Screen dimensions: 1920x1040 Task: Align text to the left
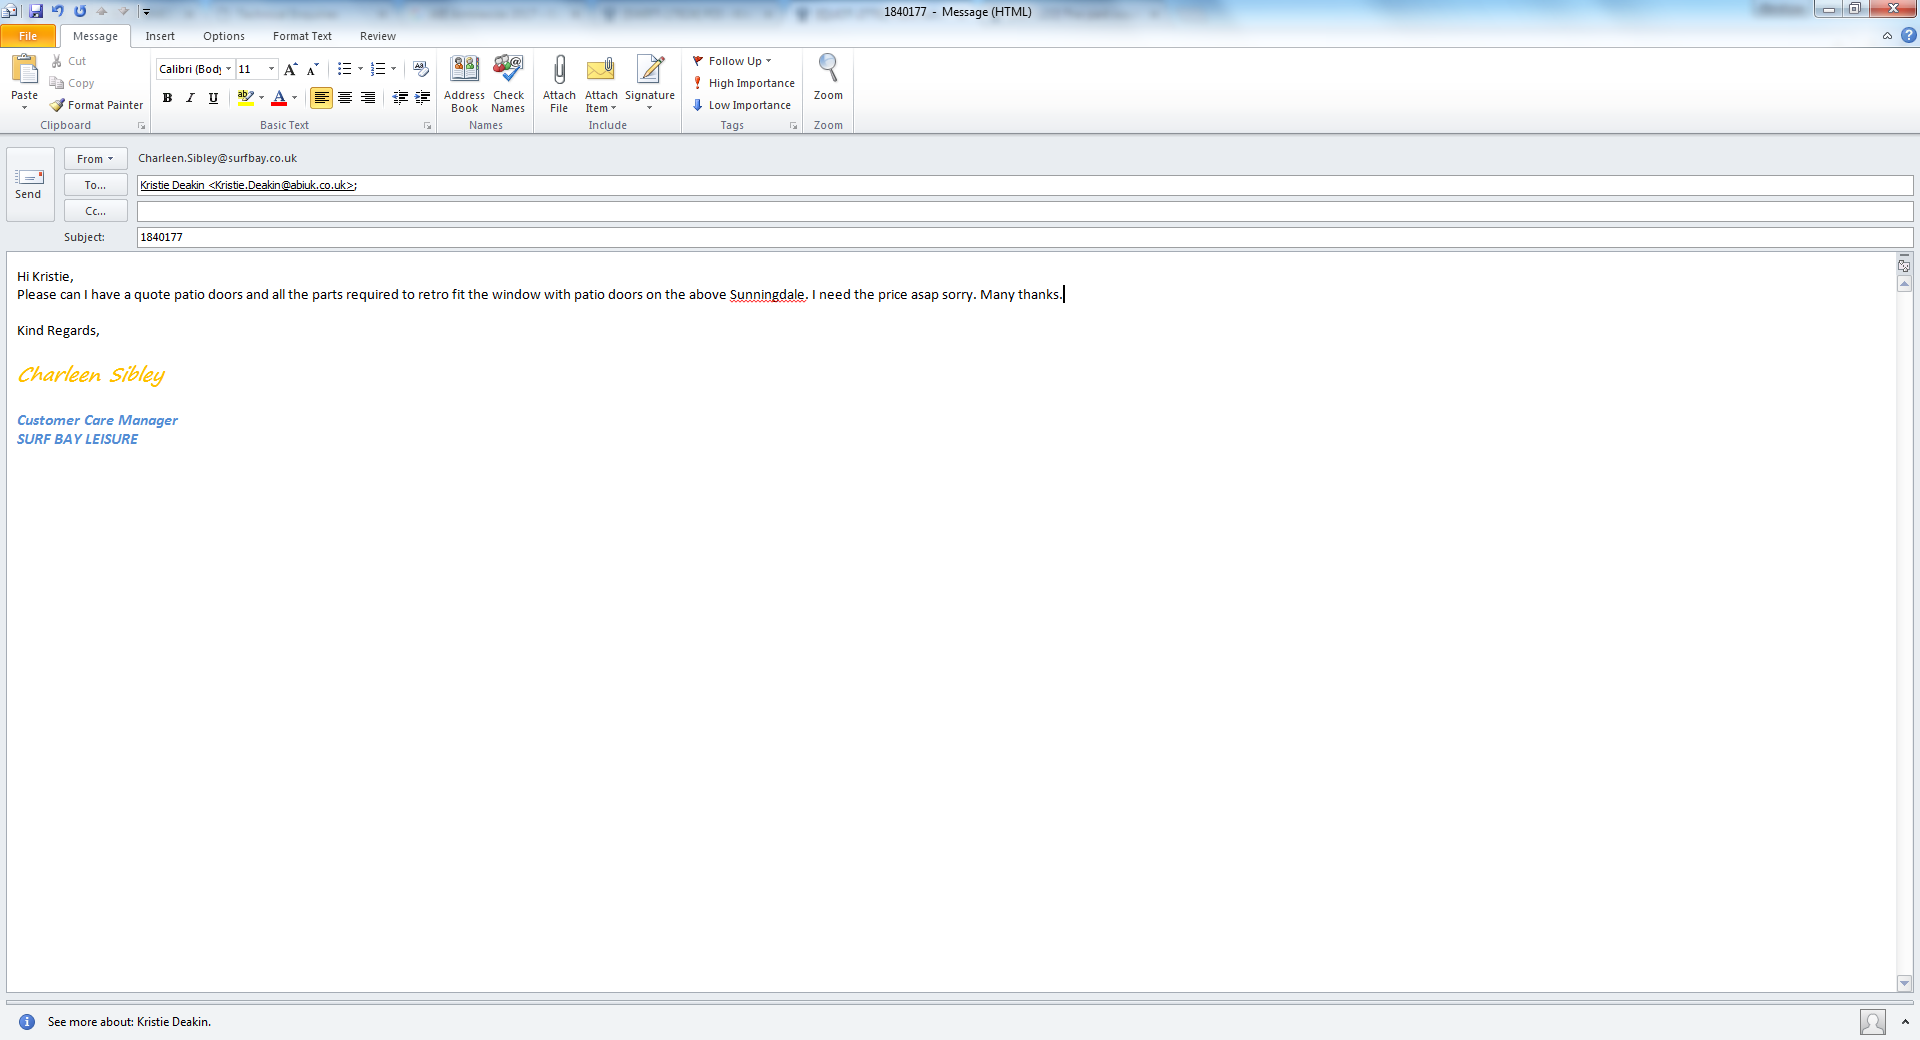(x=321, y=97)
